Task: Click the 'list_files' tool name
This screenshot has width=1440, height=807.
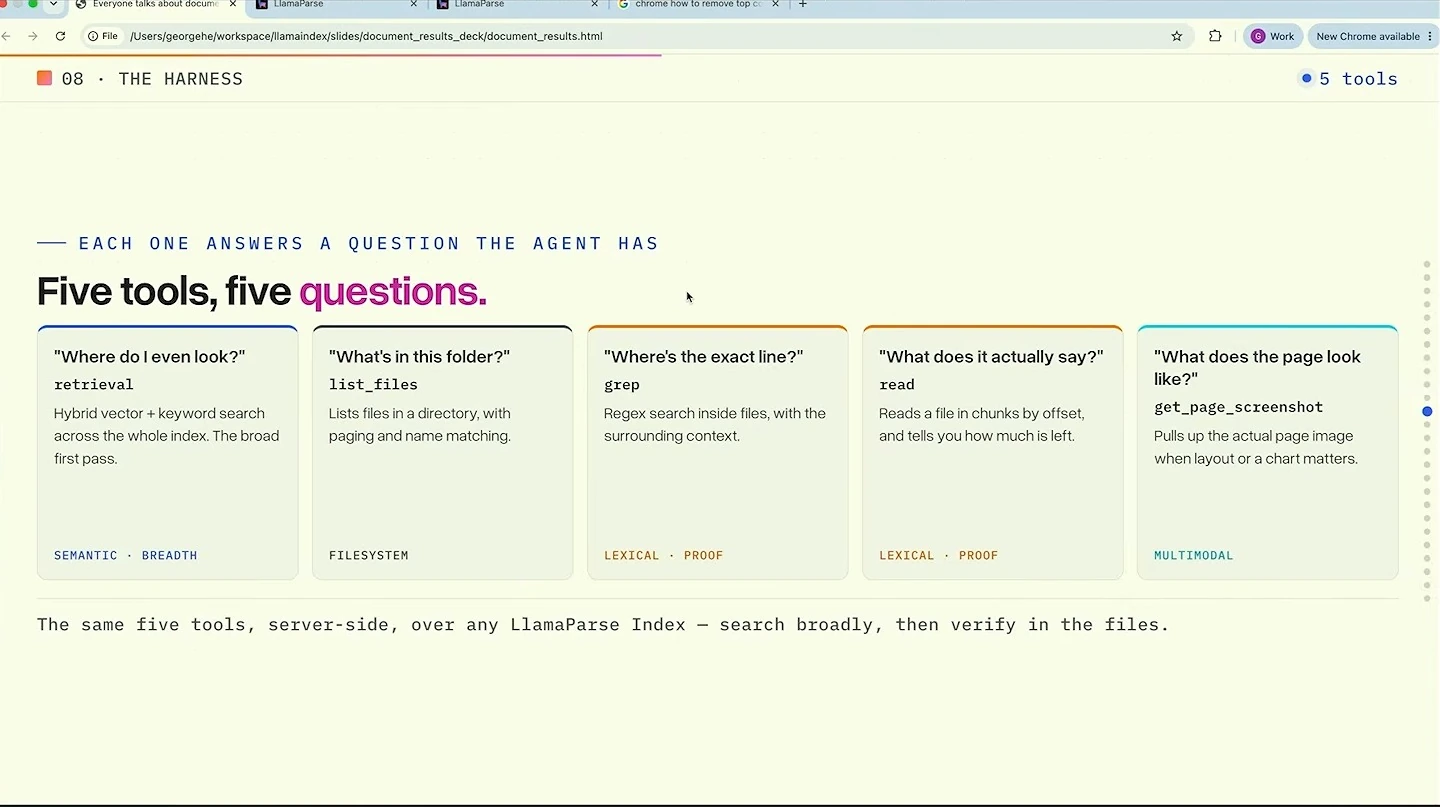Action: click(373, 385)
